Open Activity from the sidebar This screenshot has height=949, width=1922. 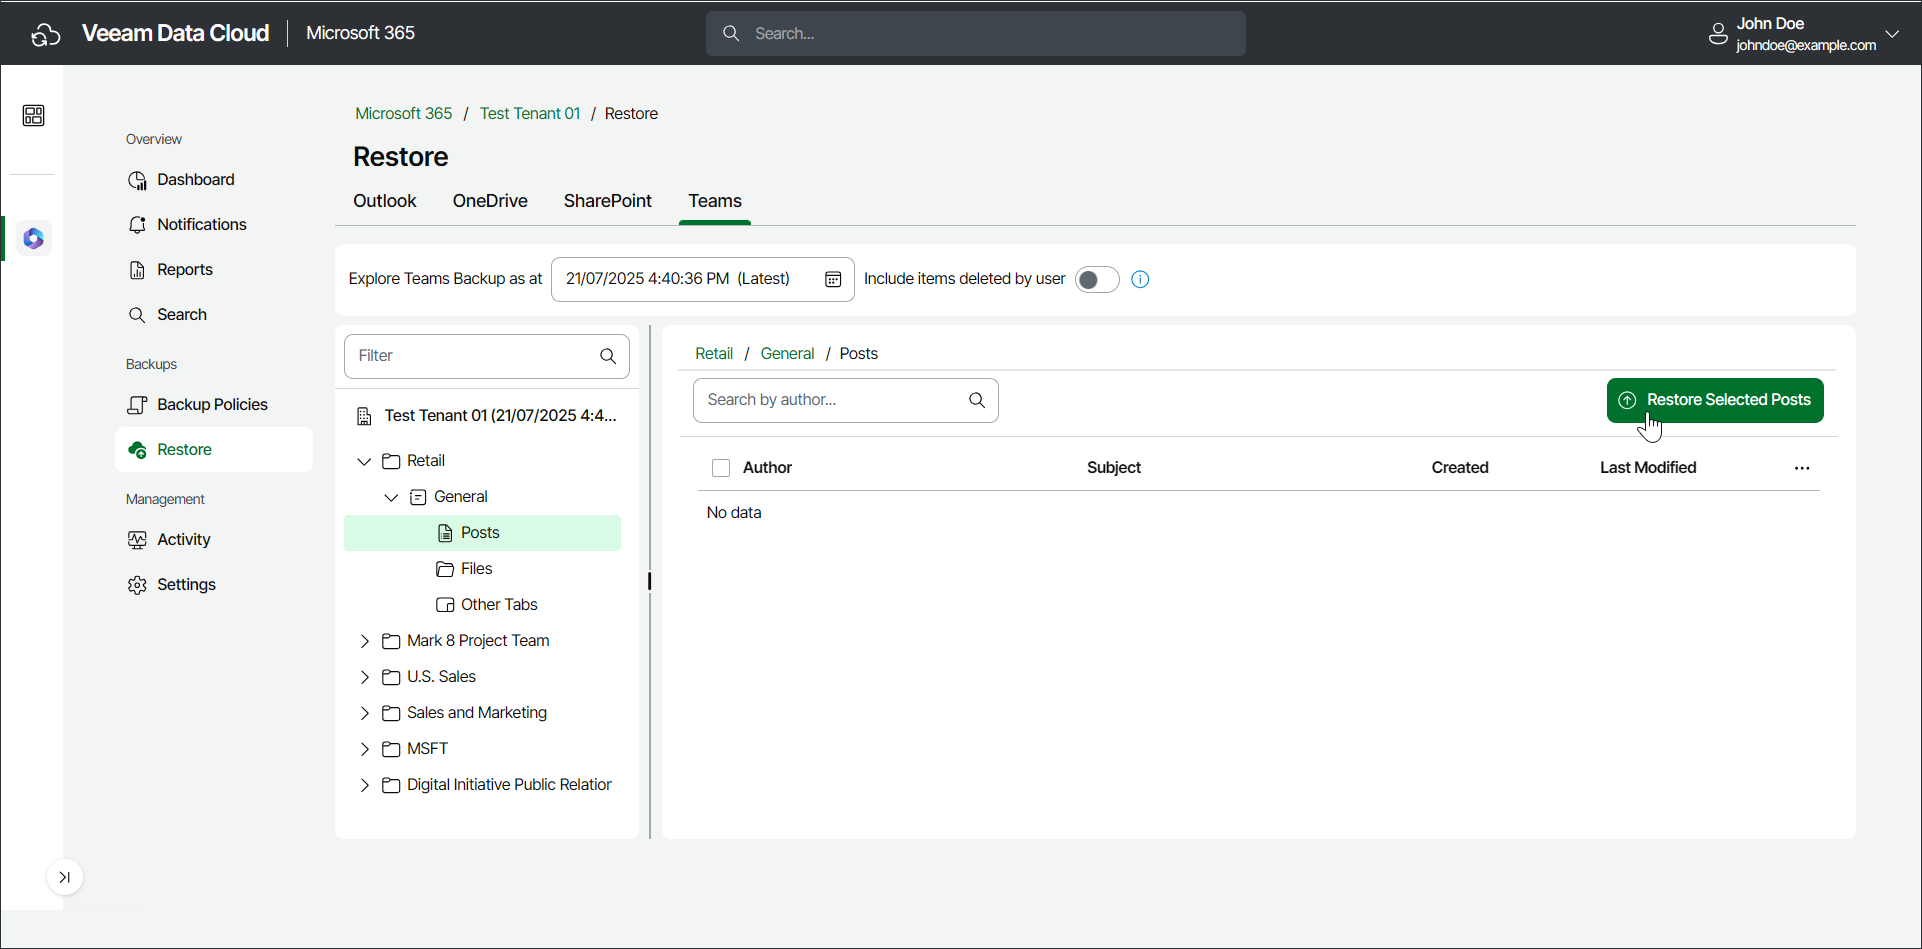coord(184,540)
